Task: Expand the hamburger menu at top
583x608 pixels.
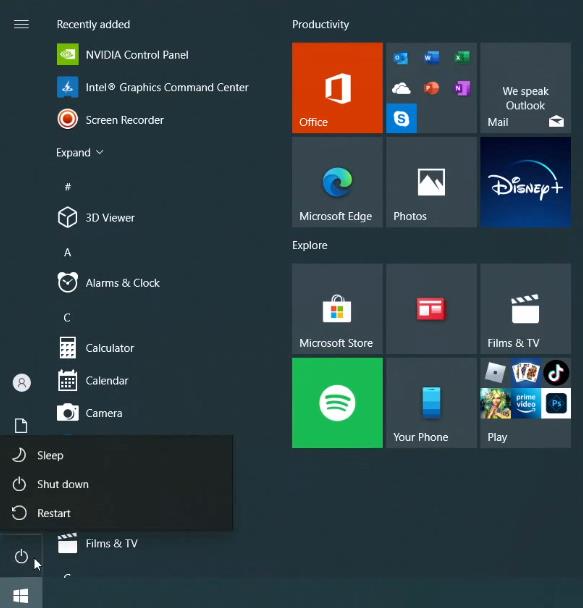Action: (21, 24)
